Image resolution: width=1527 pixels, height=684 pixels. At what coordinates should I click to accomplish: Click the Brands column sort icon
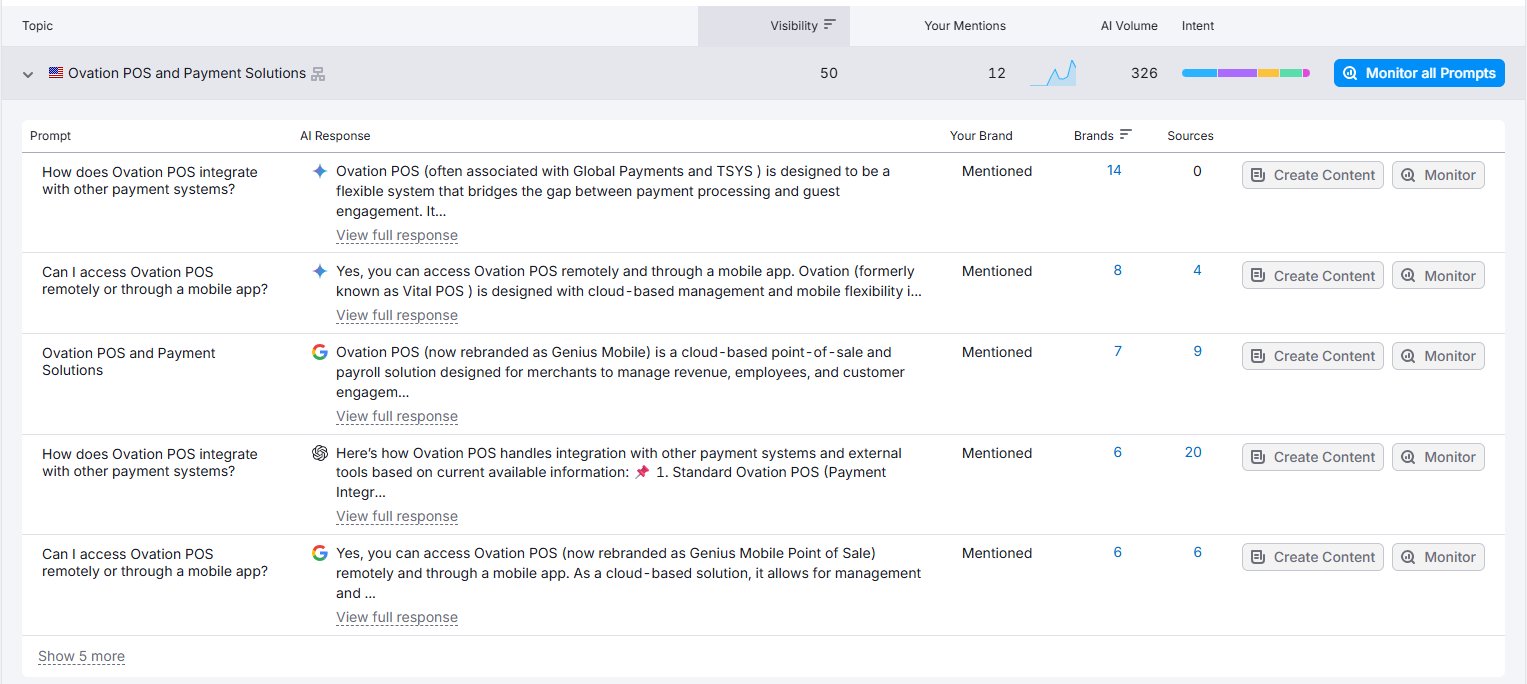[1126, 134]
